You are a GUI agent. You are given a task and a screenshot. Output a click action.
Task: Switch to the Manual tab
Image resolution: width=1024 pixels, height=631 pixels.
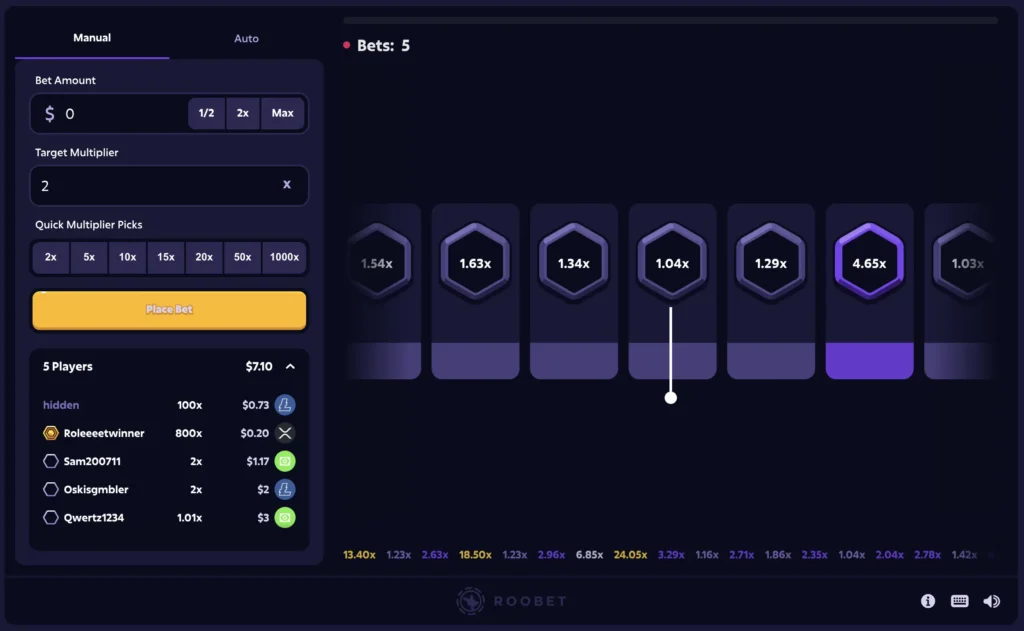[x=92, y=38]
